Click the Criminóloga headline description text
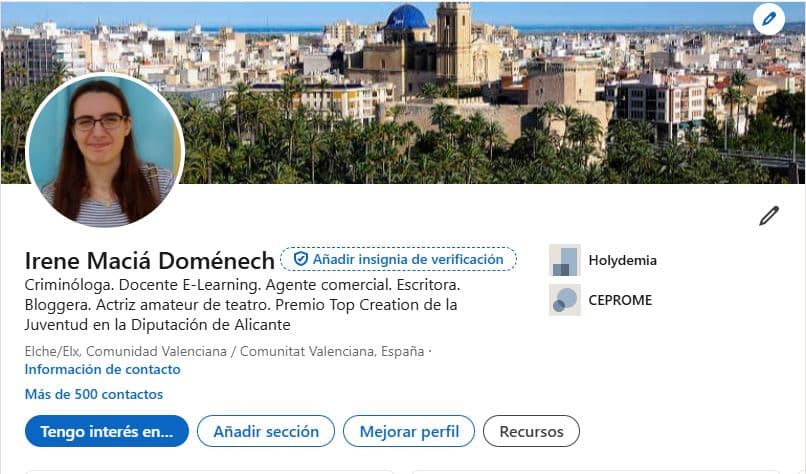Screen dimensions: 806x474 coord(243,305)
